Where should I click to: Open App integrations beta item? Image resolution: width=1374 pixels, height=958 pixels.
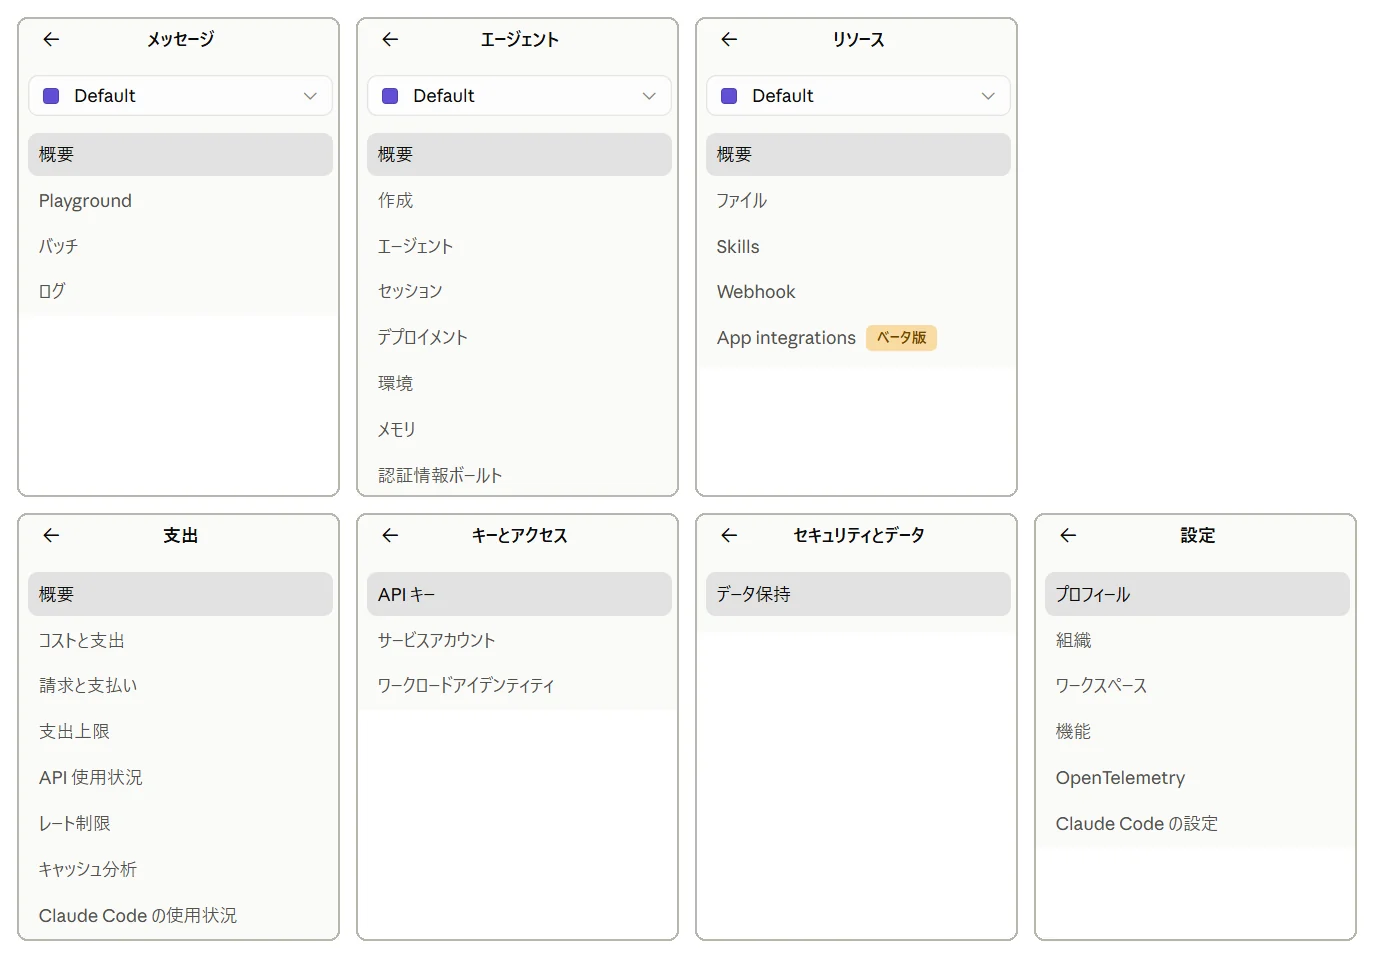(x=858, y=337)
